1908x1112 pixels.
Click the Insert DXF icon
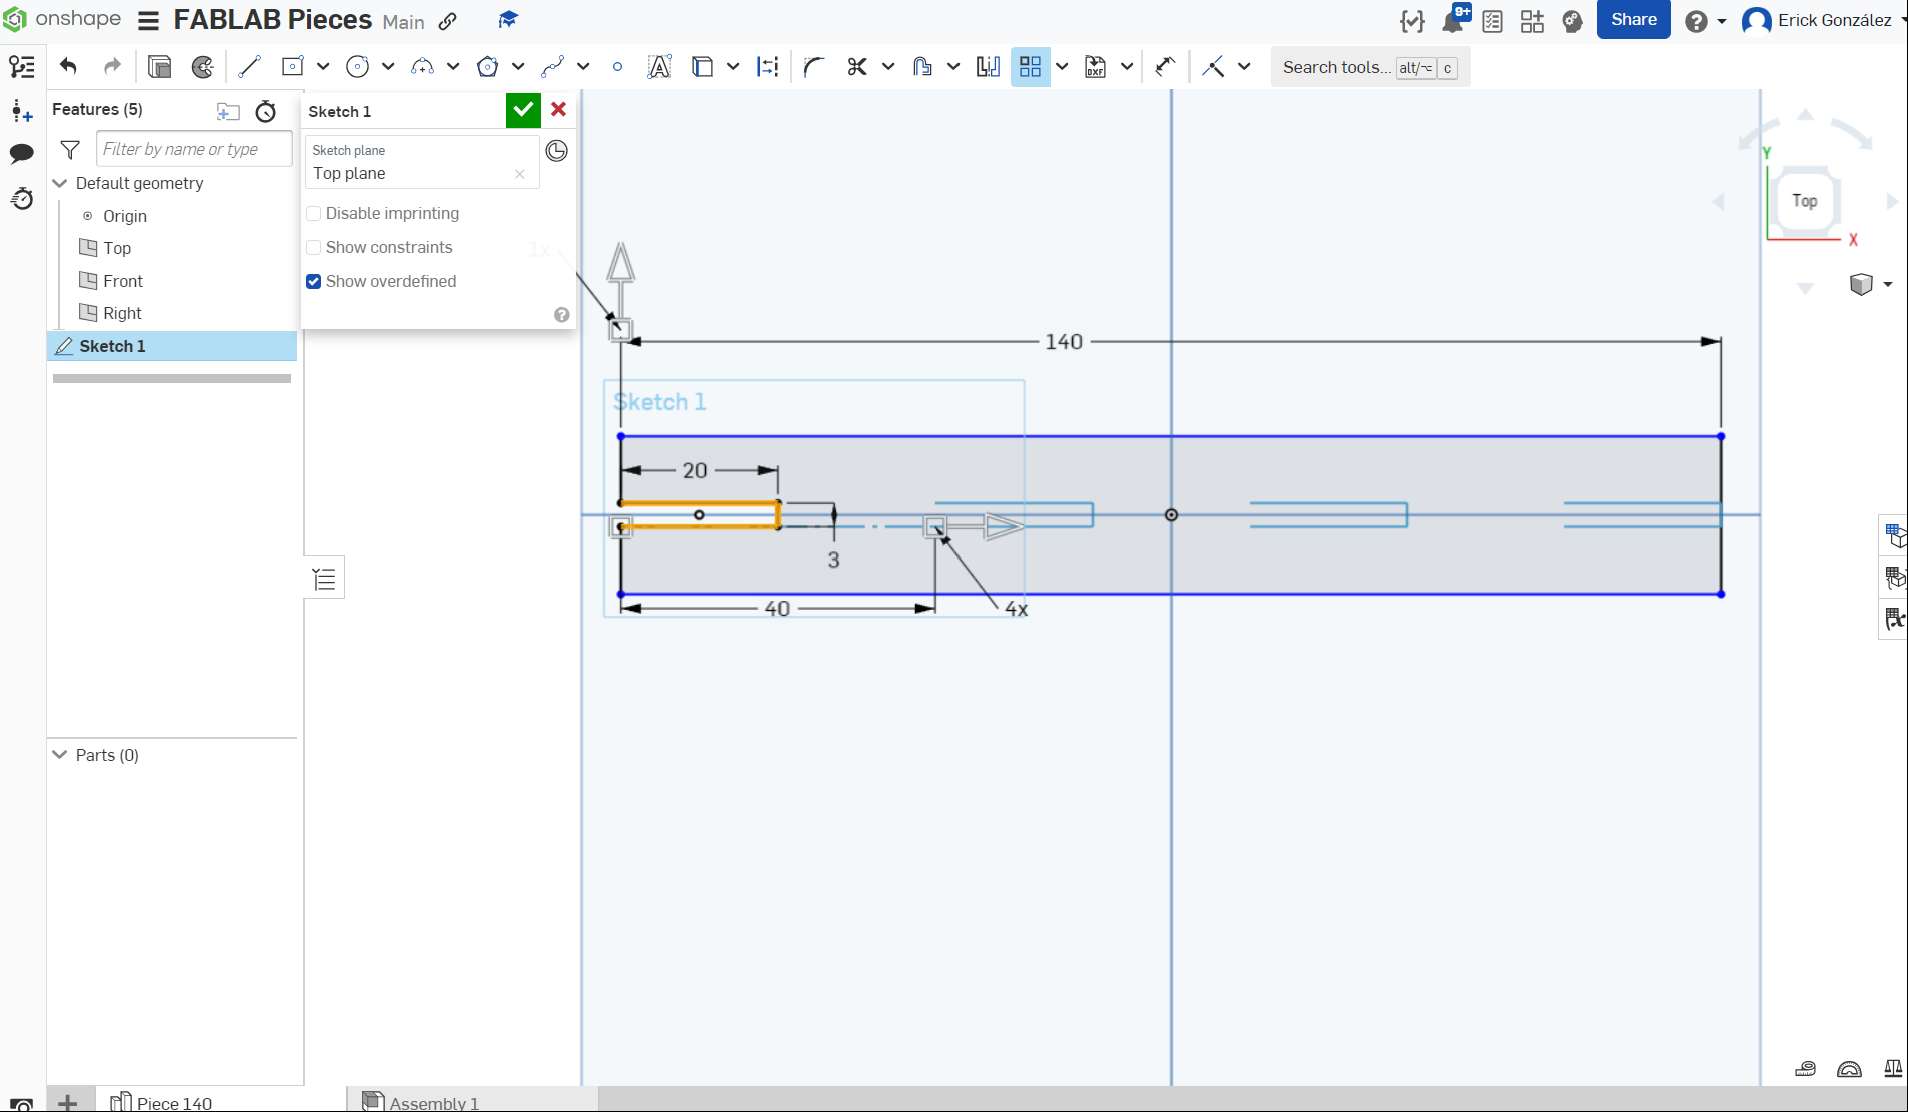(1095, 67)
